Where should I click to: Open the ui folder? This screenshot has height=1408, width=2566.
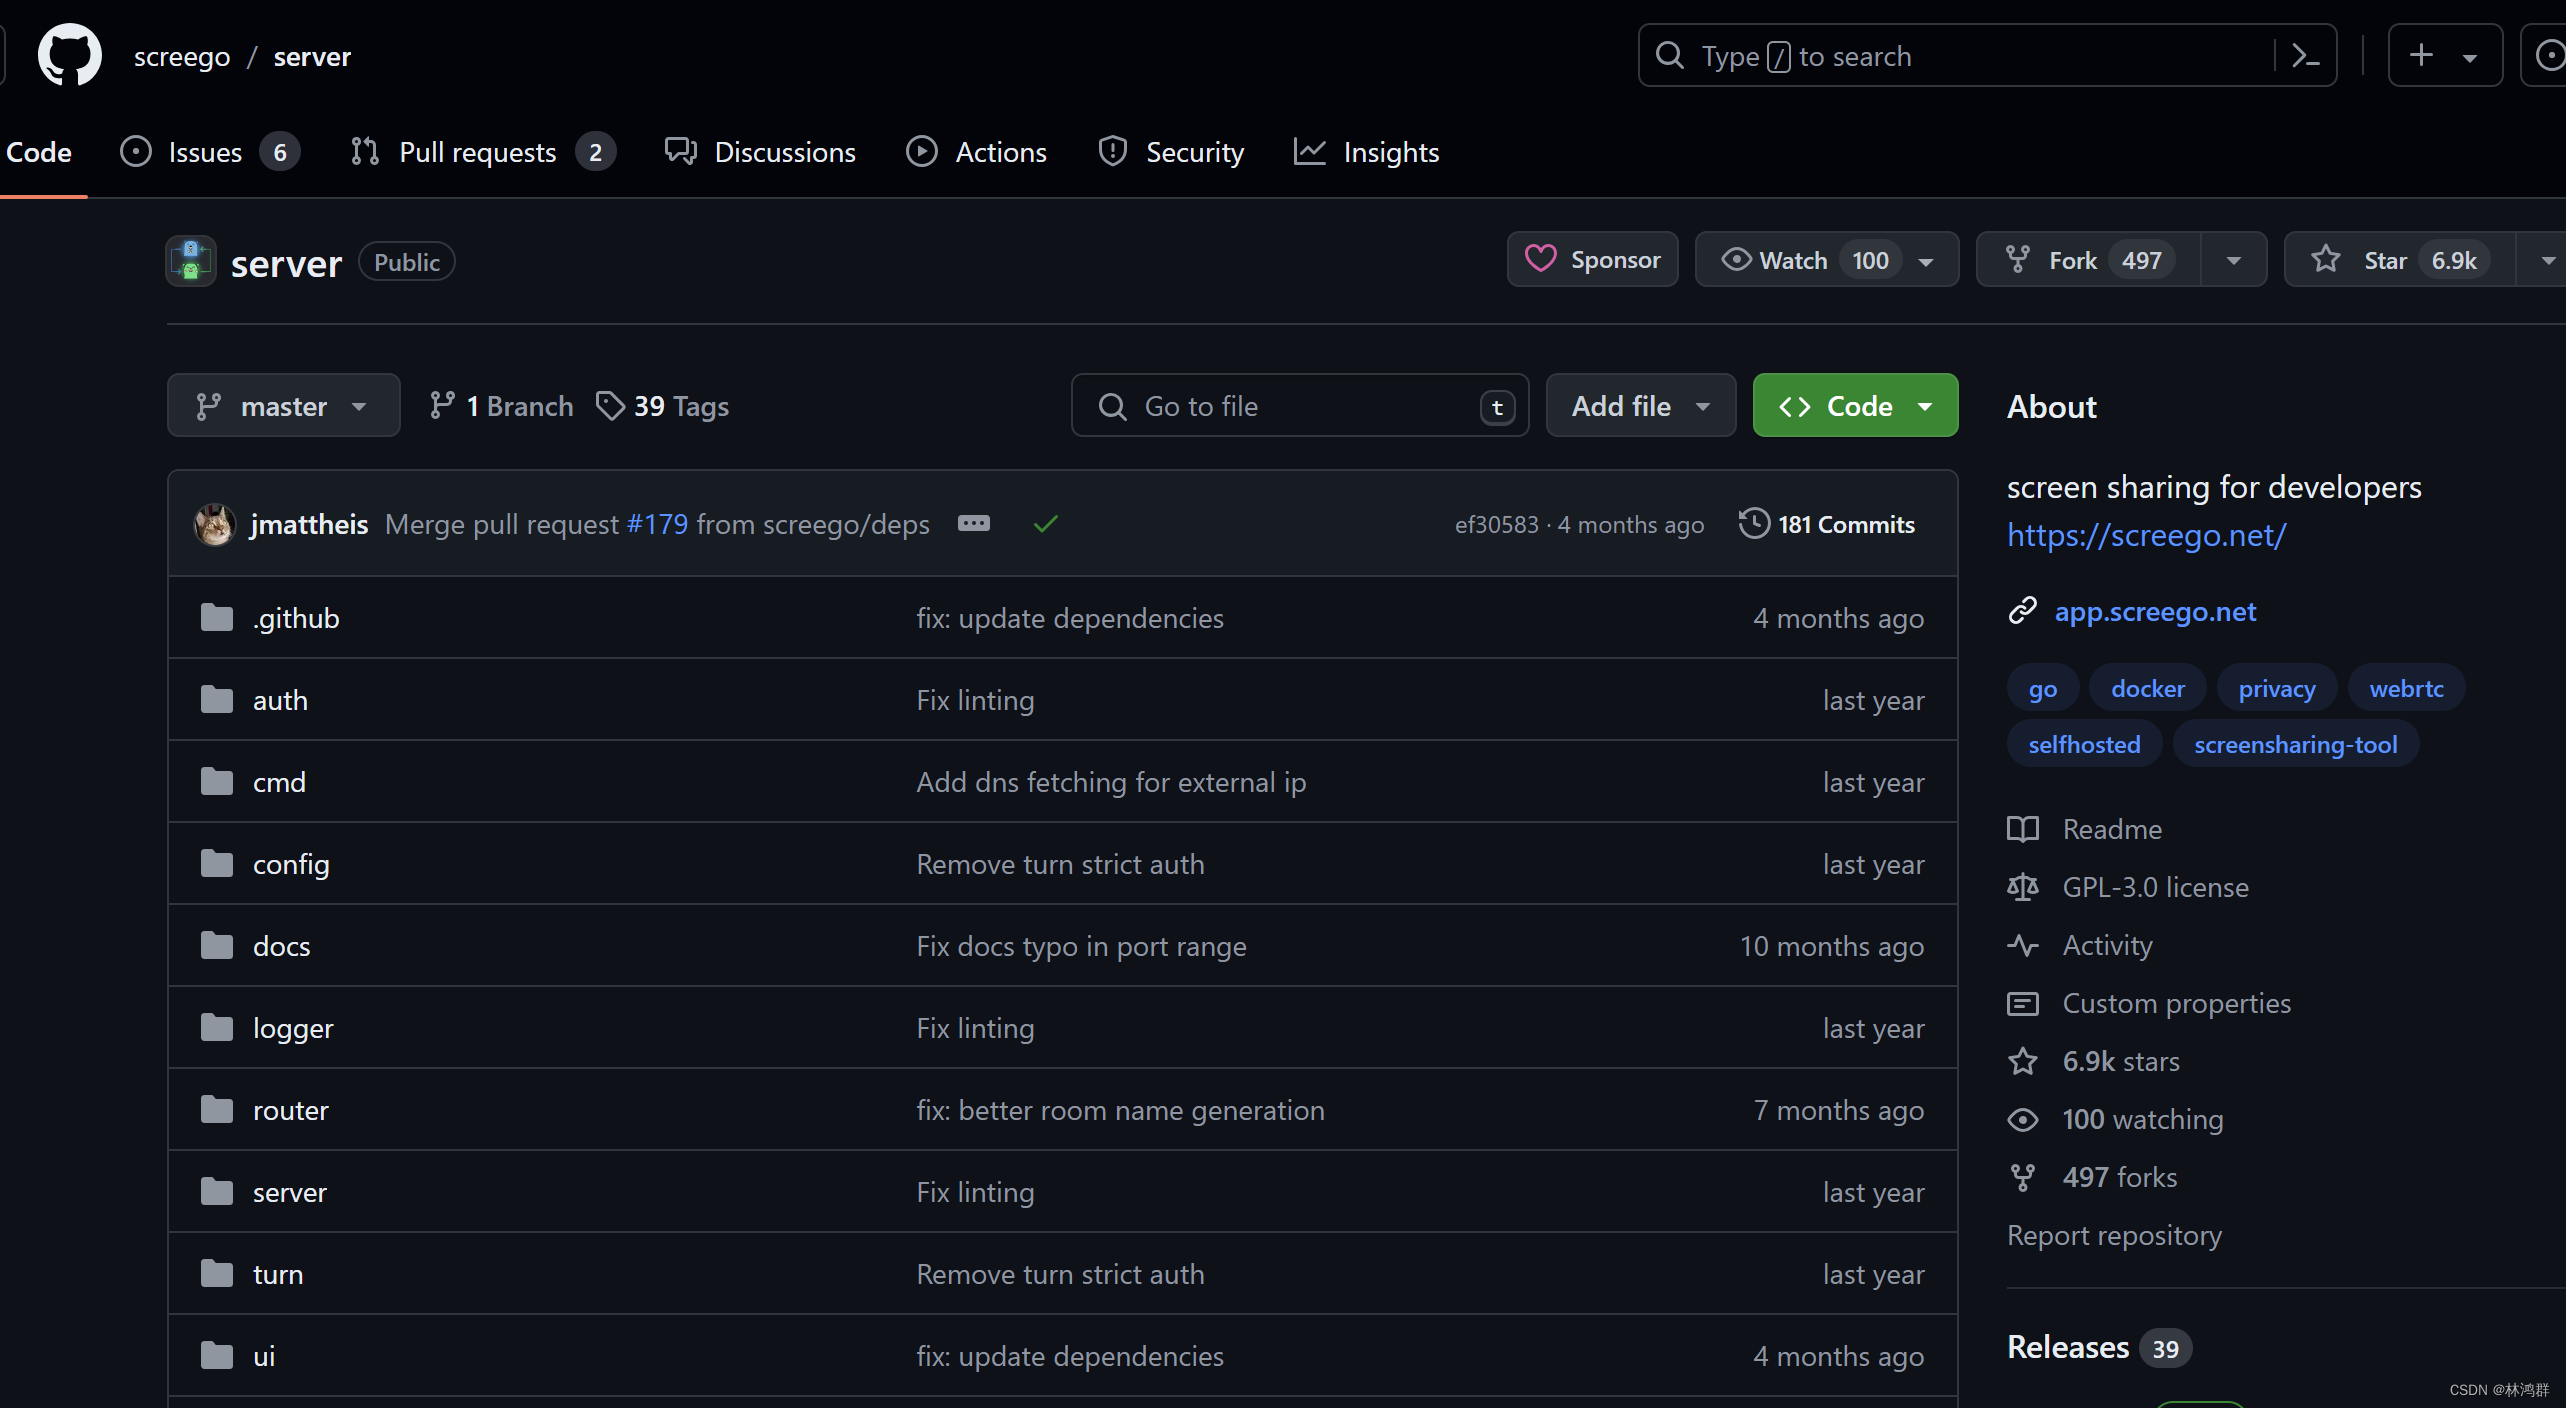pos(264,1356)
